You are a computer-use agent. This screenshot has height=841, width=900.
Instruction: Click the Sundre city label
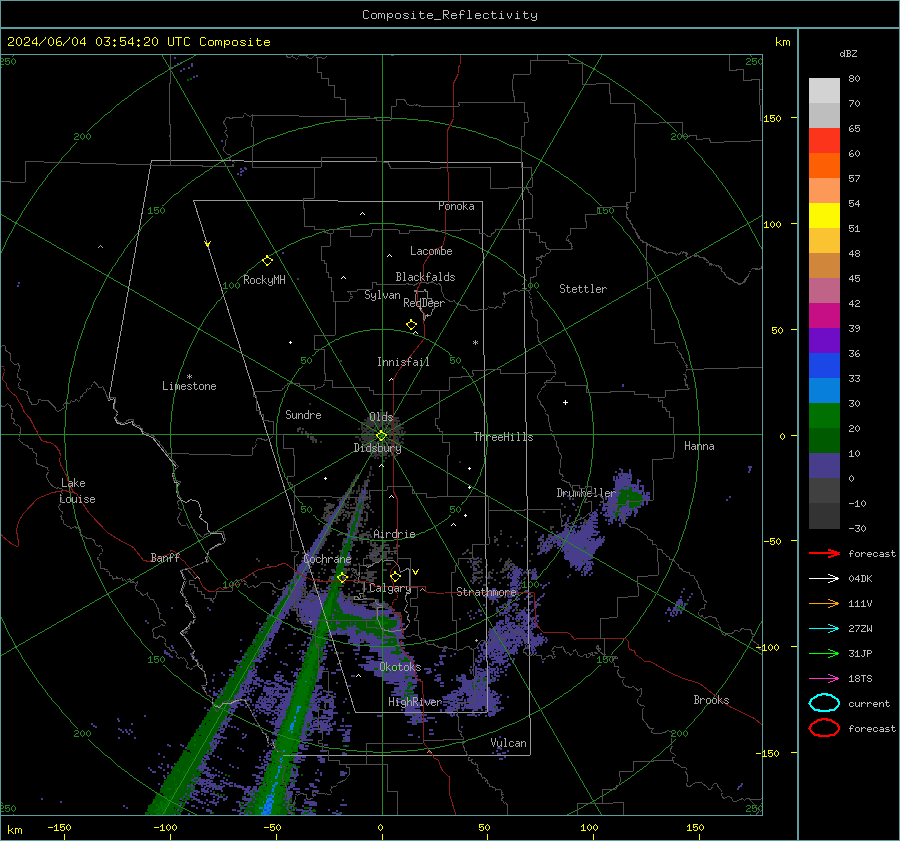tap(303, 414)
